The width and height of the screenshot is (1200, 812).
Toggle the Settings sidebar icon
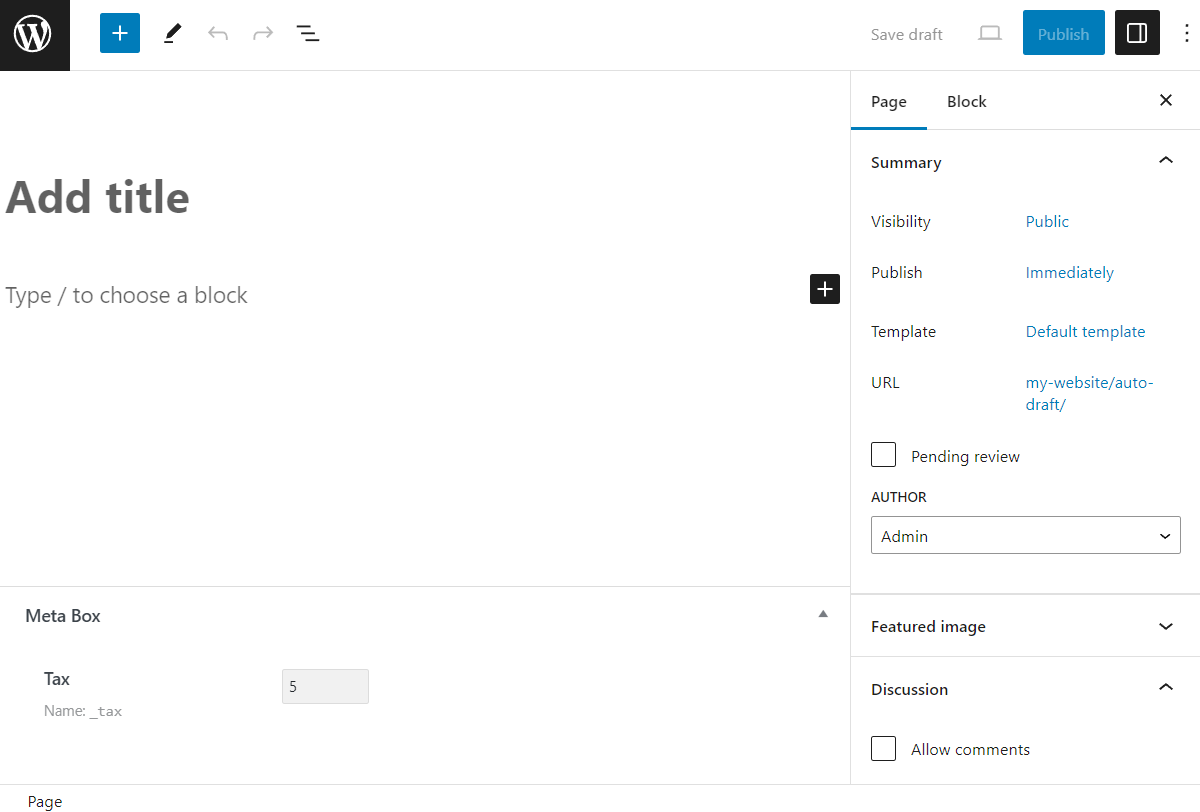[1137, 33]
